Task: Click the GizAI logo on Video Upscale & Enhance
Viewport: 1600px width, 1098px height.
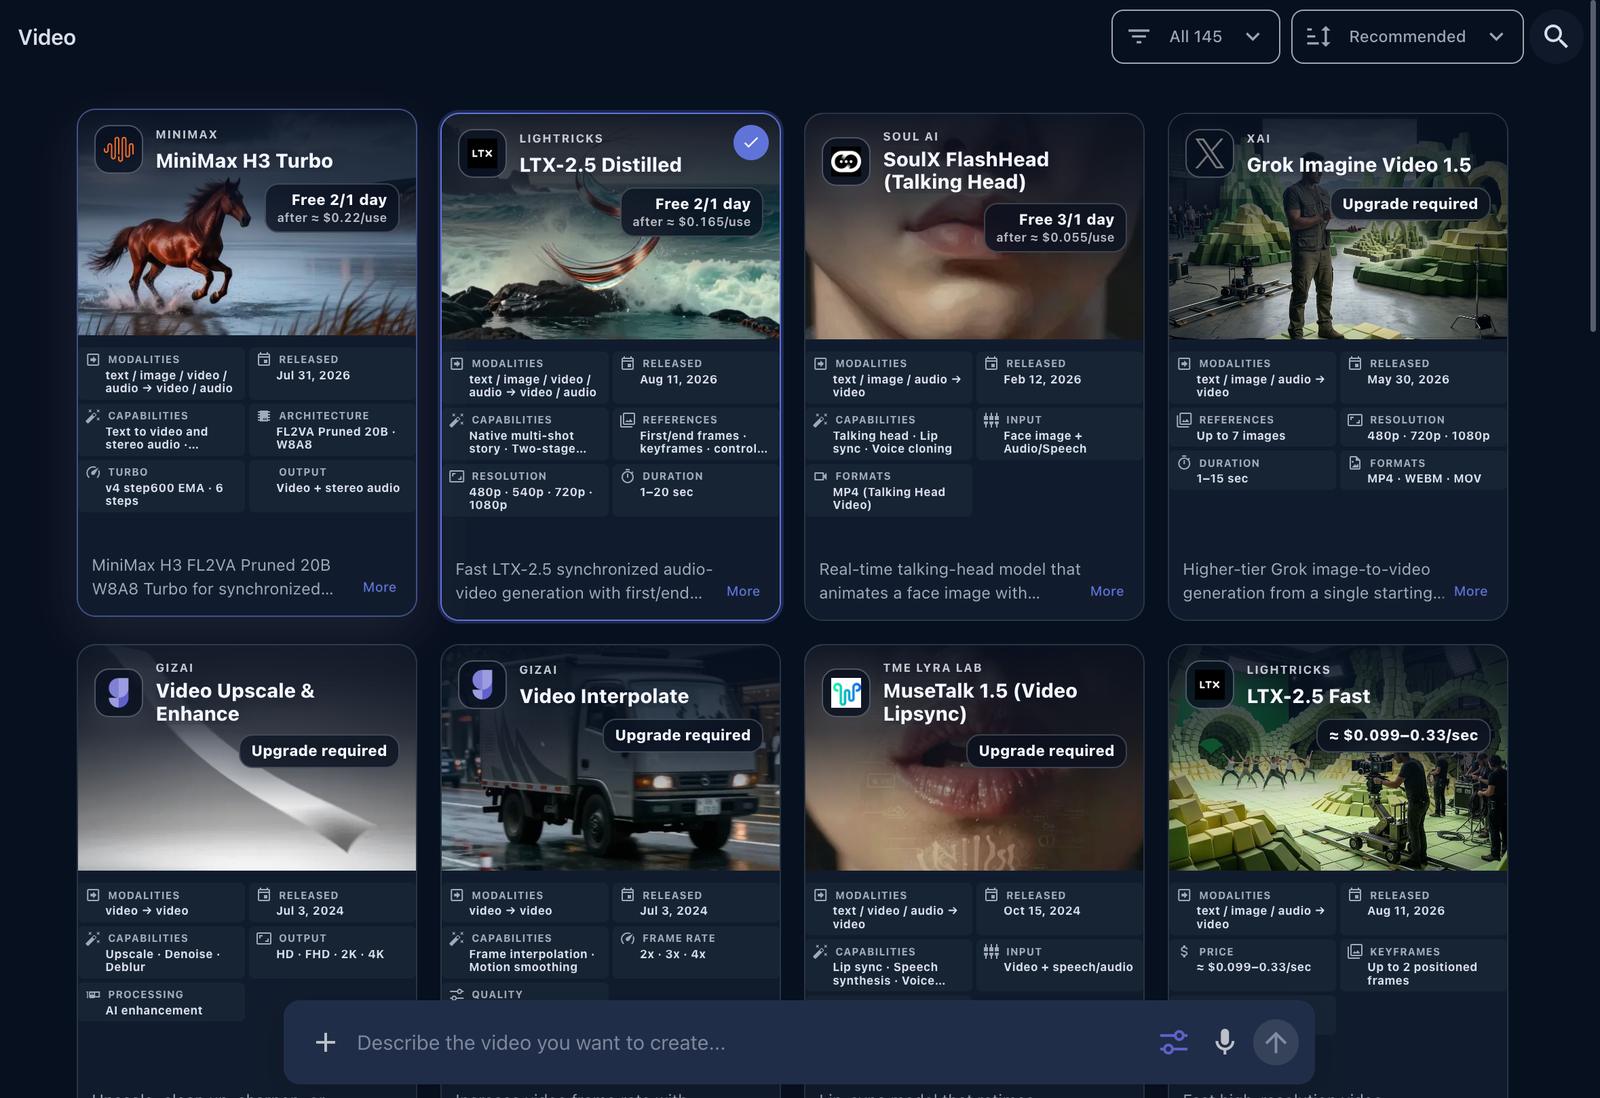Action: coord(119,692)
